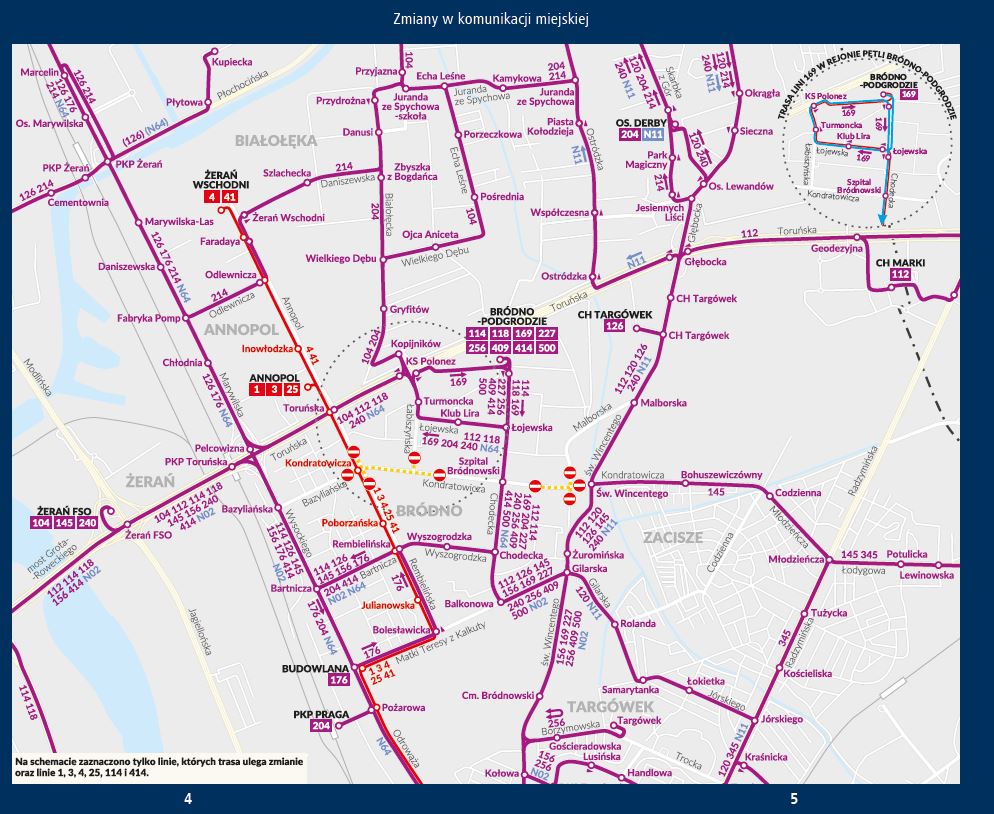Click the page title Zmiany w komunikacji miejskiej
This screenshot has width=994, height=814.
497,19
